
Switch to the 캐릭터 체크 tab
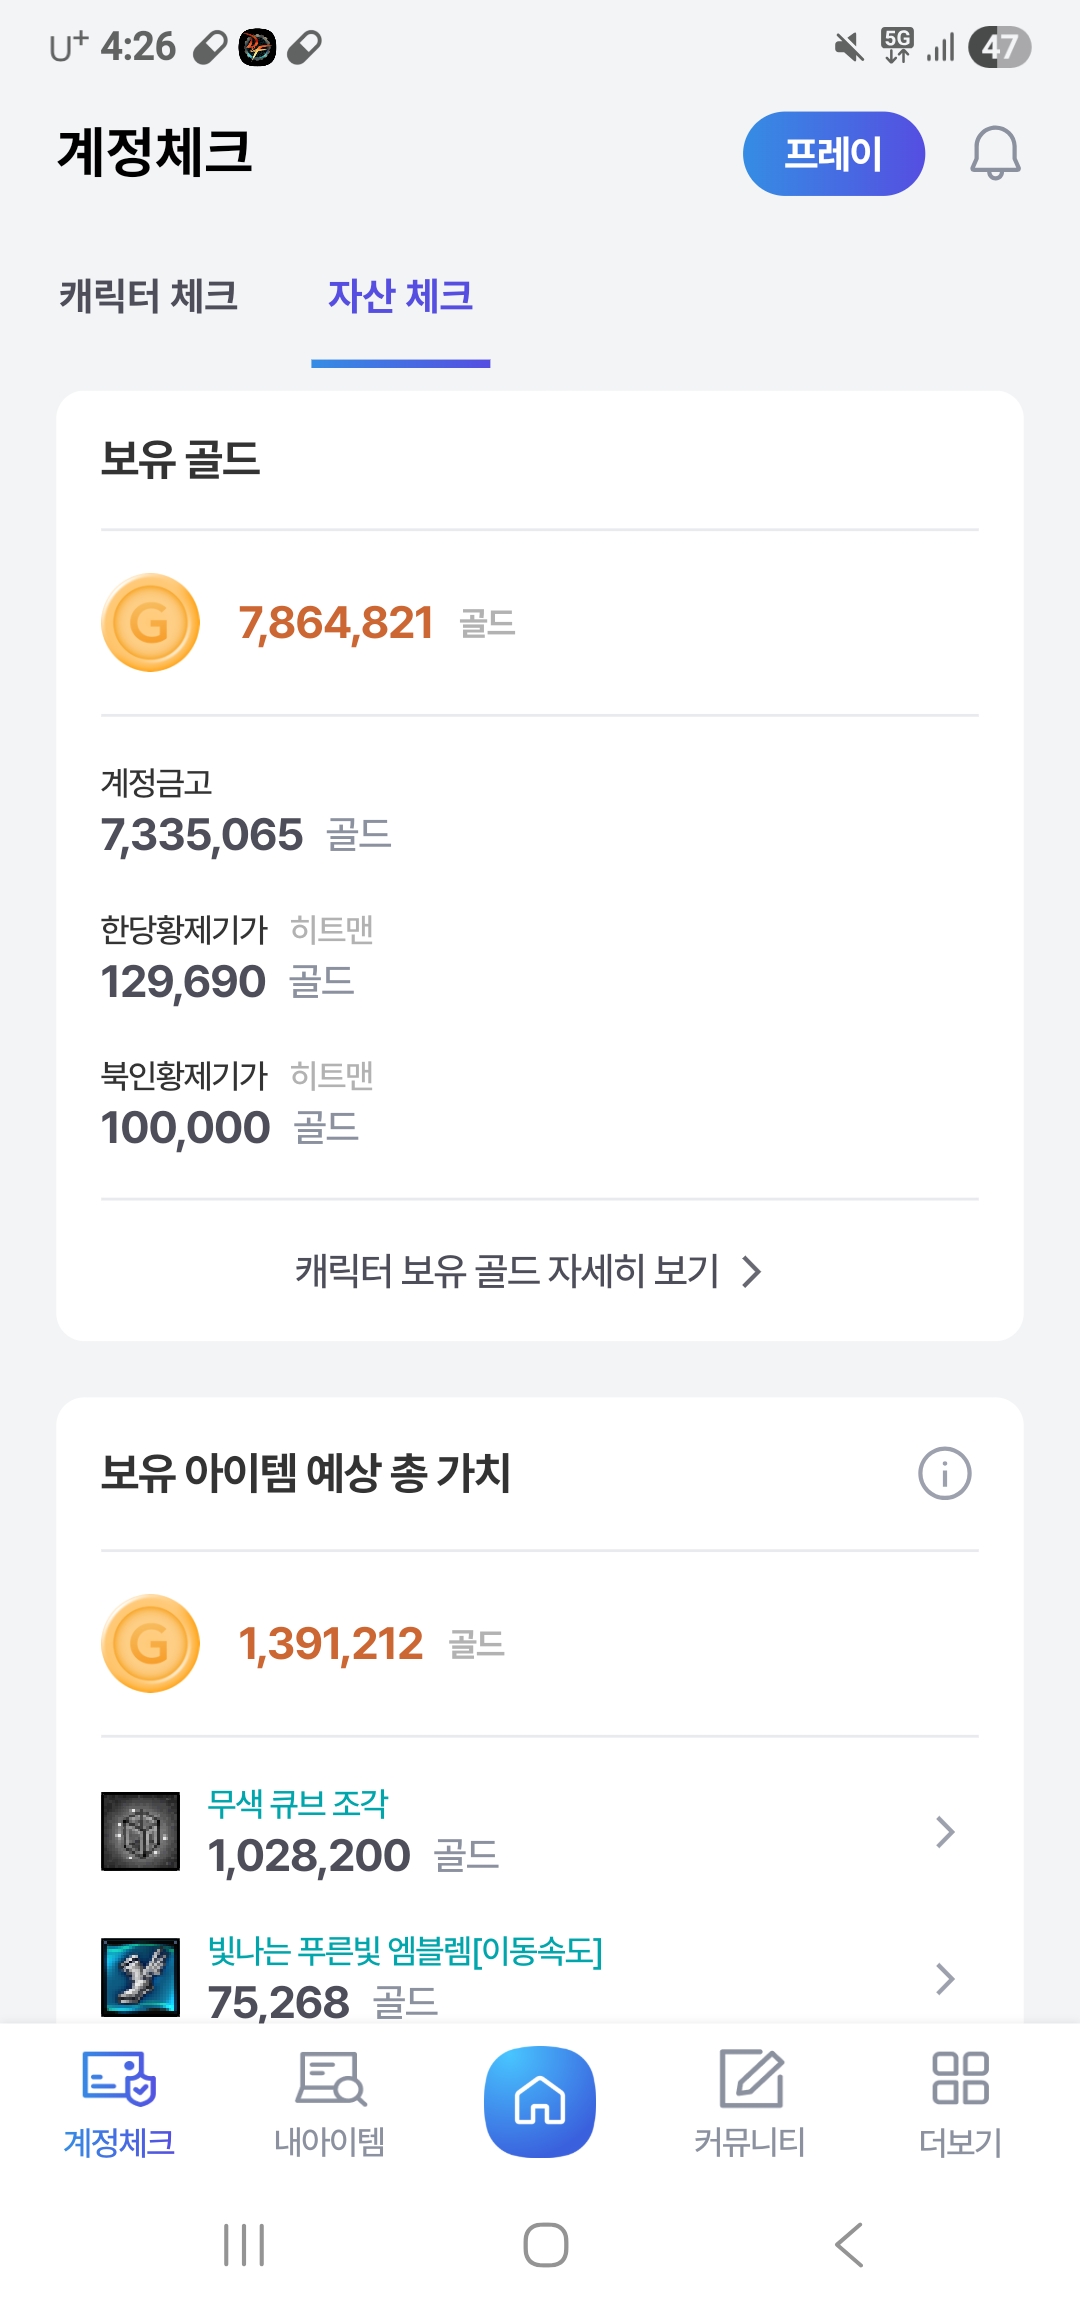(149, 296)
